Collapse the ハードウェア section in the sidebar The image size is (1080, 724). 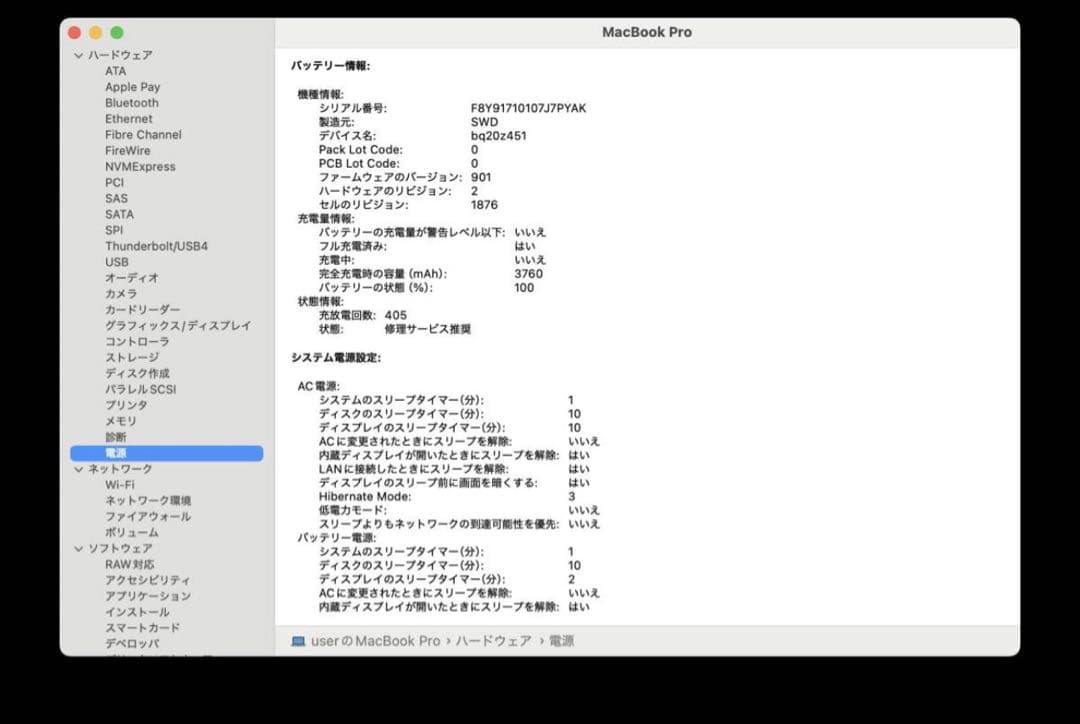click(77, 55)
